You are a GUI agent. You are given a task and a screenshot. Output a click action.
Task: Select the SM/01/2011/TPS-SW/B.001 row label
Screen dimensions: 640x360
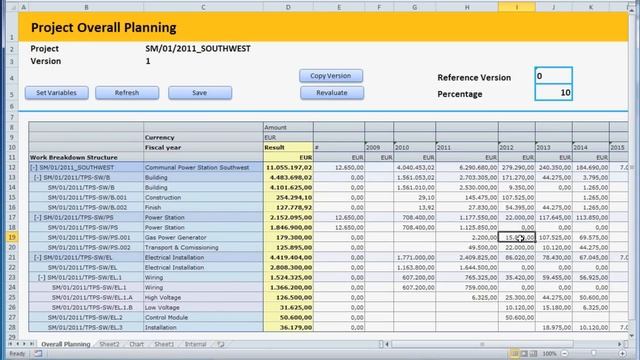tap(86, 198)
